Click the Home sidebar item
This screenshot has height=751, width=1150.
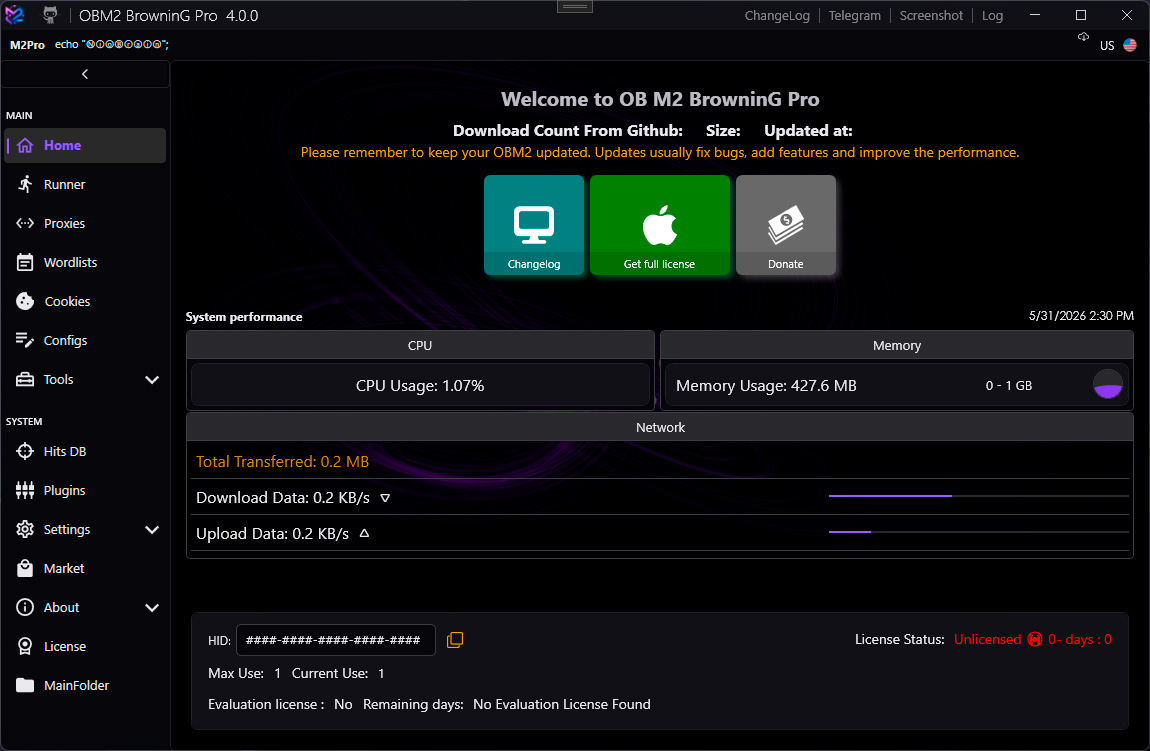[x=85, y=145]
